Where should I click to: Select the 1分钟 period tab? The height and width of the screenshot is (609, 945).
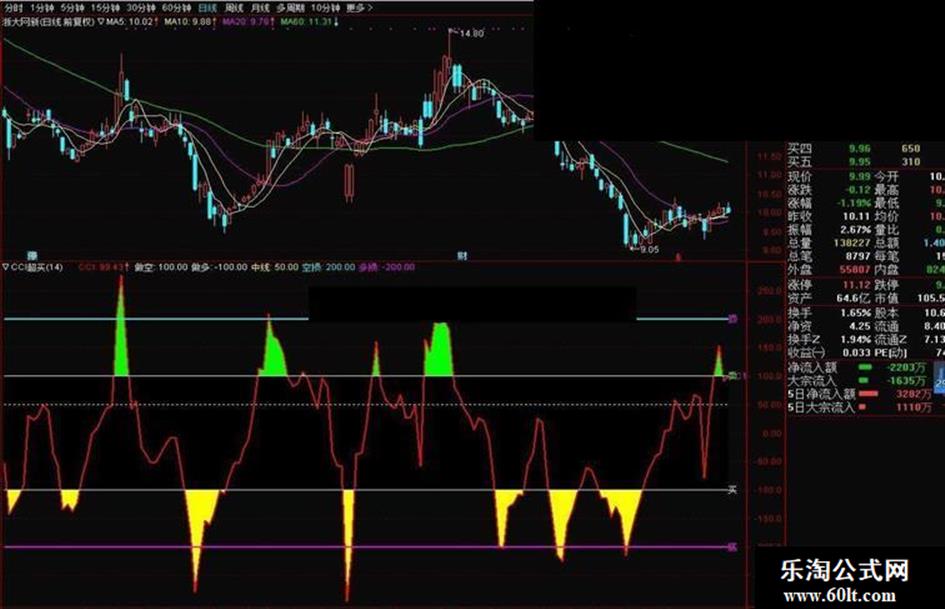pos(42,8)
